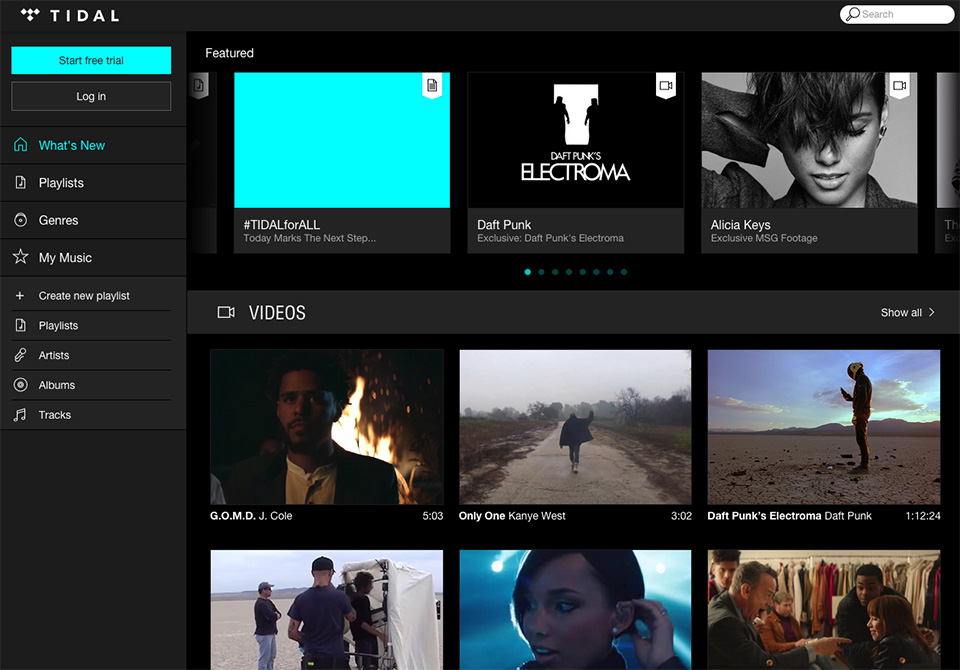Click the camera icon in the VIDEOS header
The width and height of the screenshot is (960, 670).
[x=225, y=312]
